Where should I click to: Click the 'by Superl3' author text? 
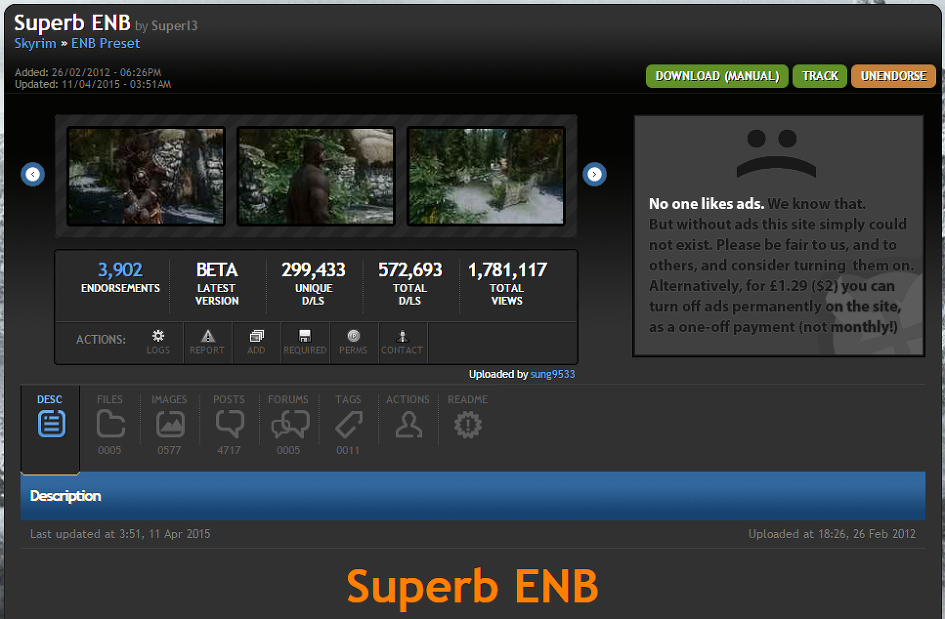[166, 26]
